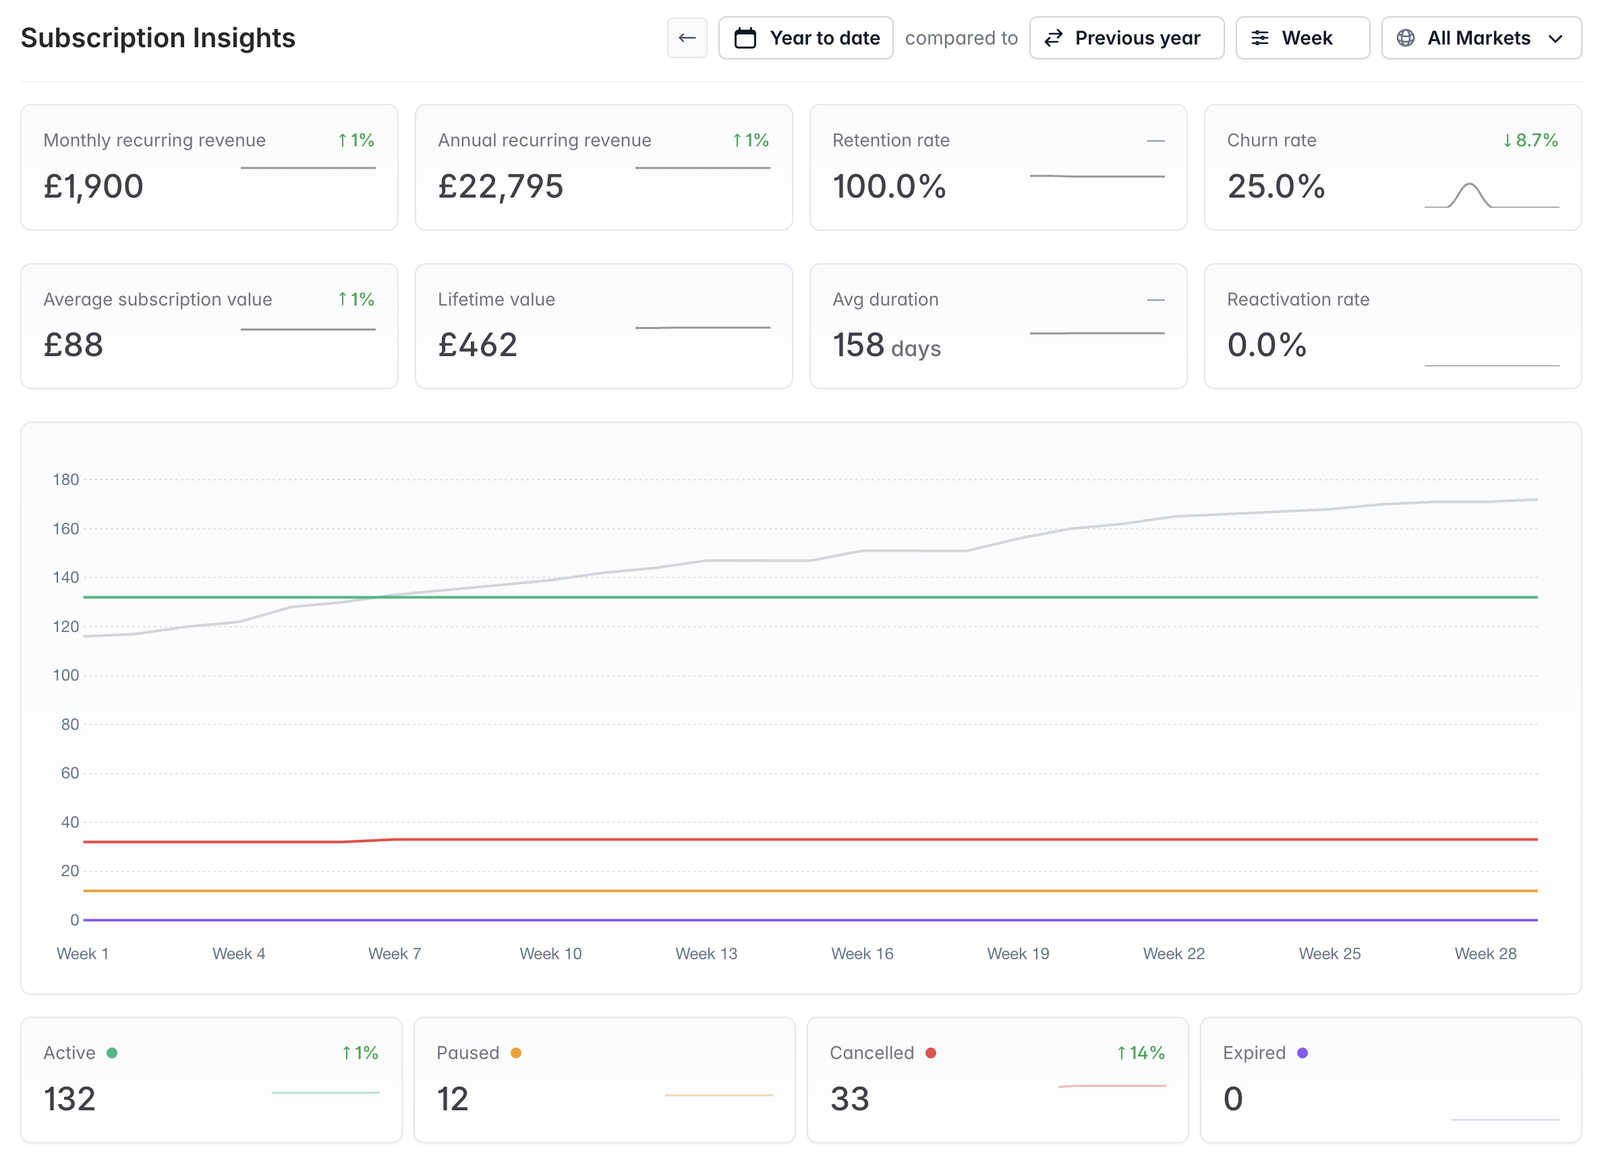Click the back arrow button
Viewport: 1600px width, 1171px height.
click(687, 38)
